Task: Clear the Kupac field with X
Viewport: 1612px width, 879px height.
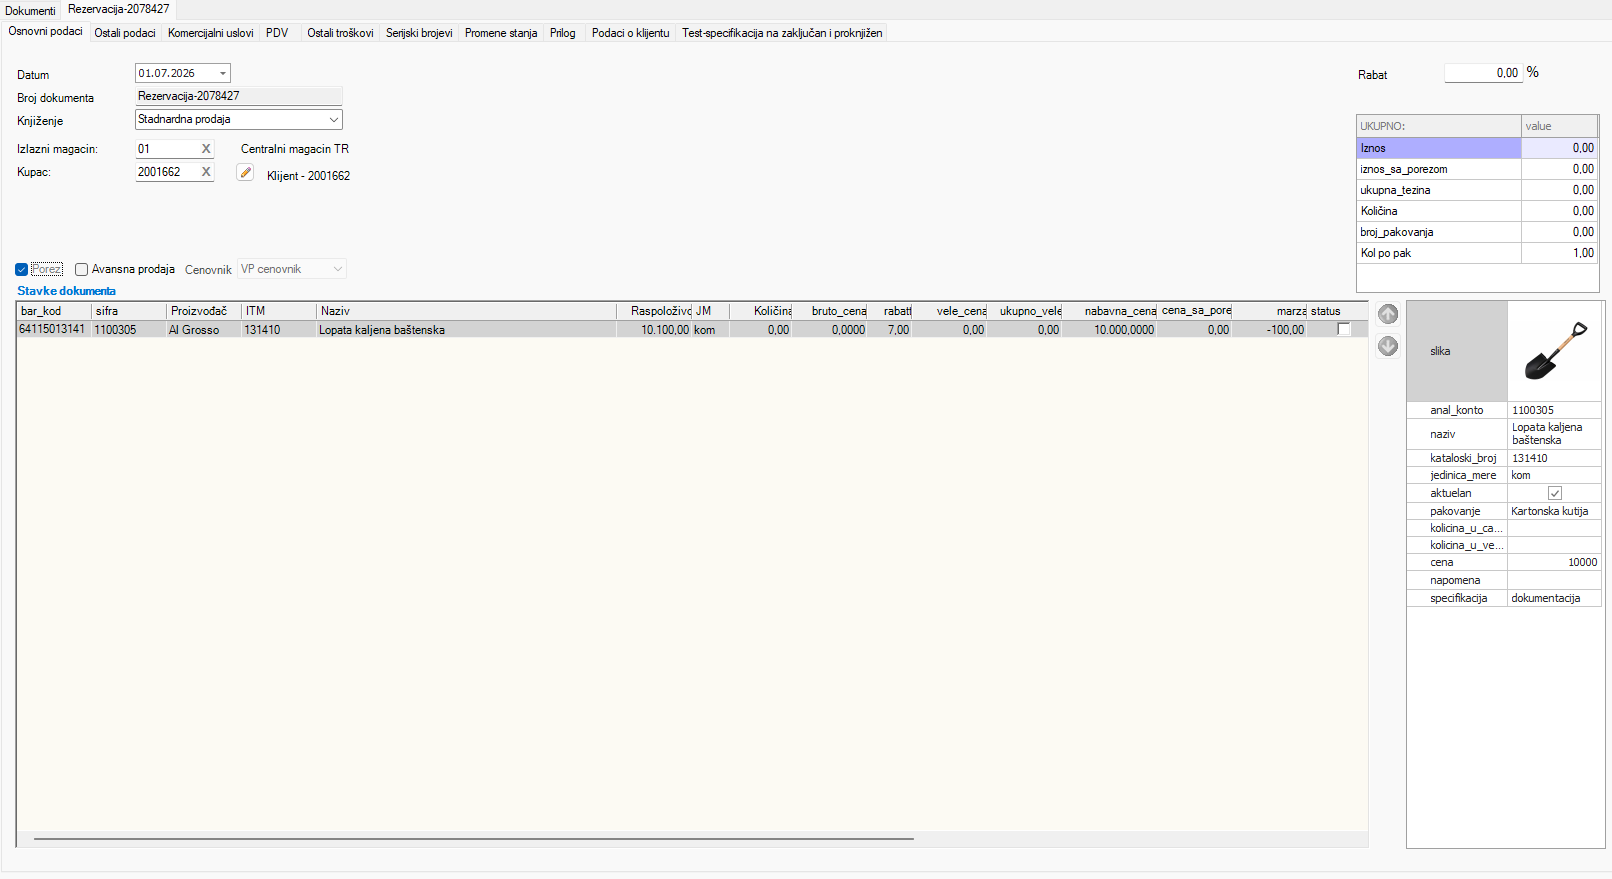Action: pos(206,172)
